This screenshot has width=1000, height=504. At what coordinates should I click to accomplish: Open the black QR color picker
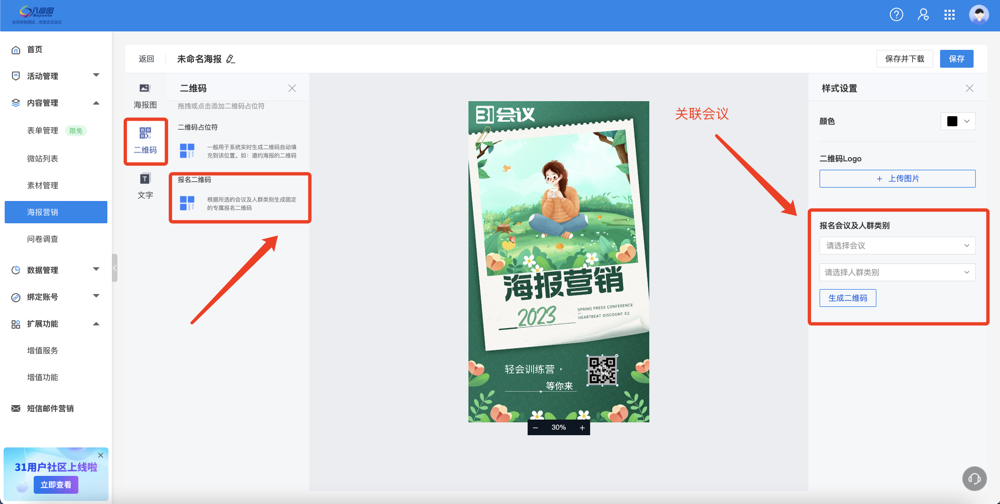click(957, 121)
